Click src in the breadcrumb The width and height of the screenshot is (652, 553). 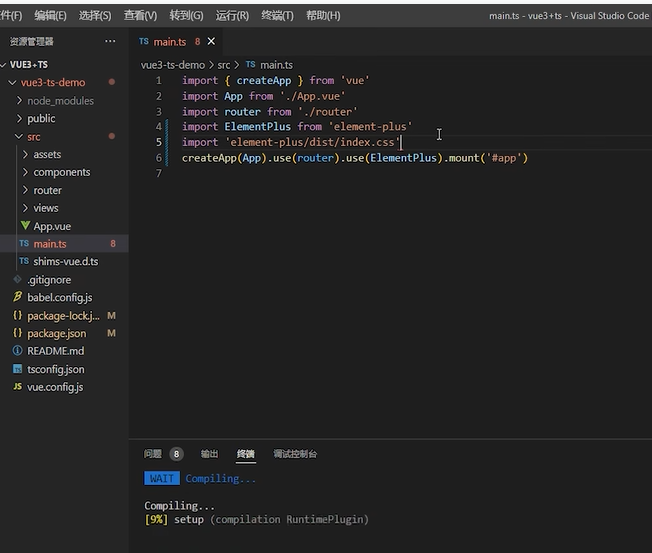tap(224, 65)
